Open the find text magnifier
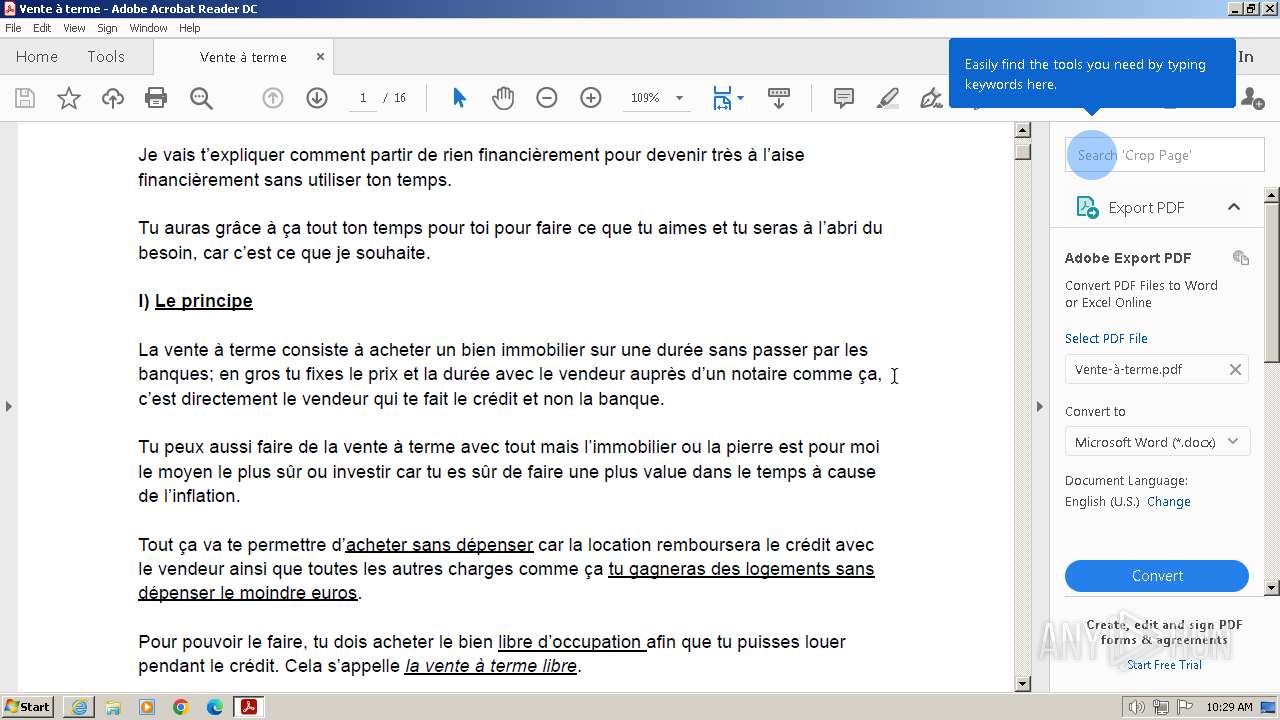 coord(201,98)
